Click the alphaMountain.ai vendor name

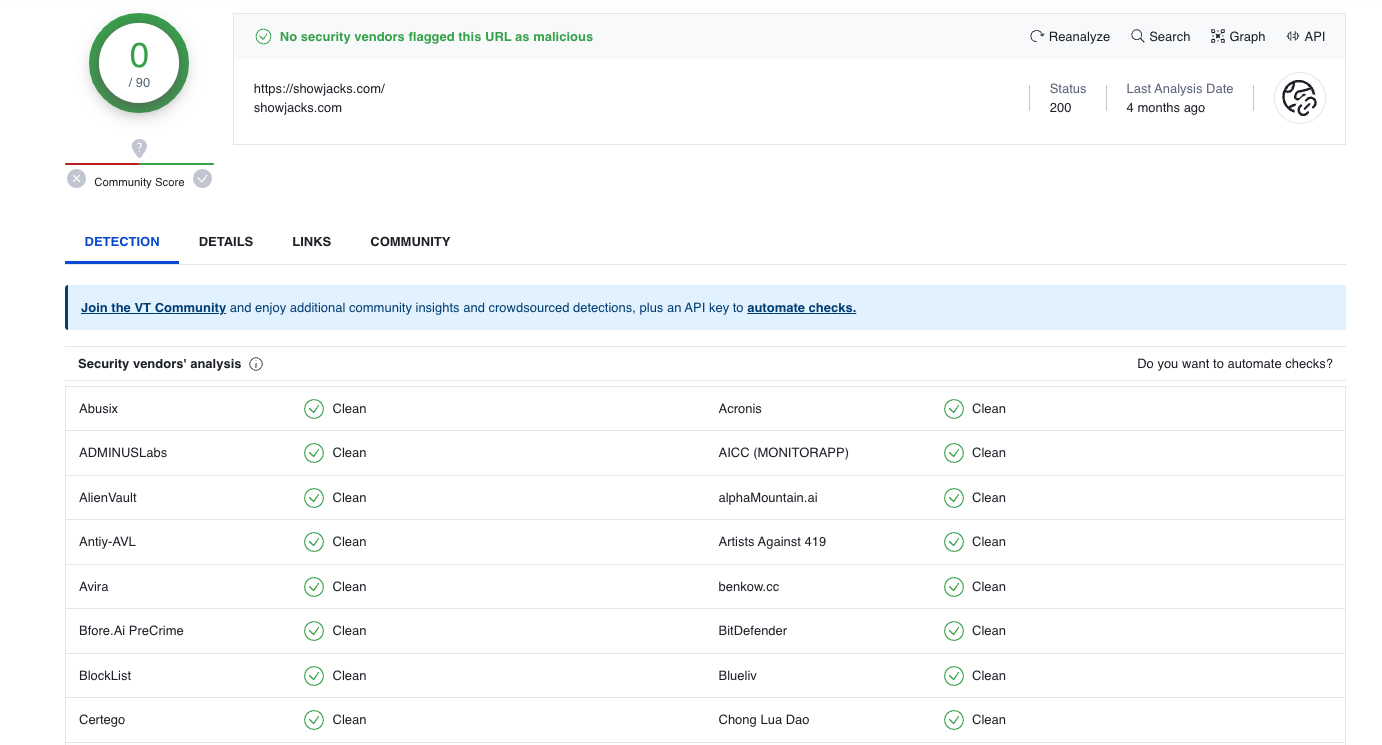click(768, 497)
